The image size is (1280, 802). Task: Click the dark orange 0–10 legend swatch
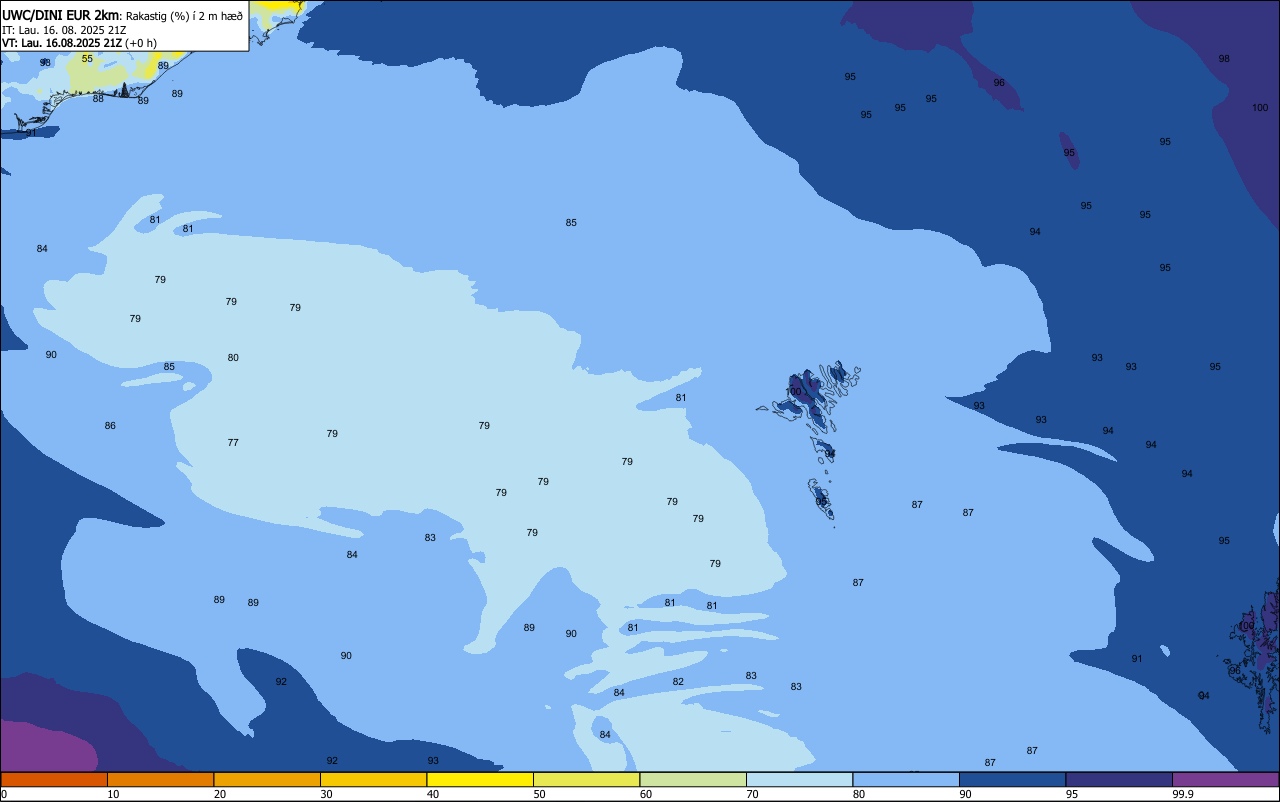[x=54, y=779]
